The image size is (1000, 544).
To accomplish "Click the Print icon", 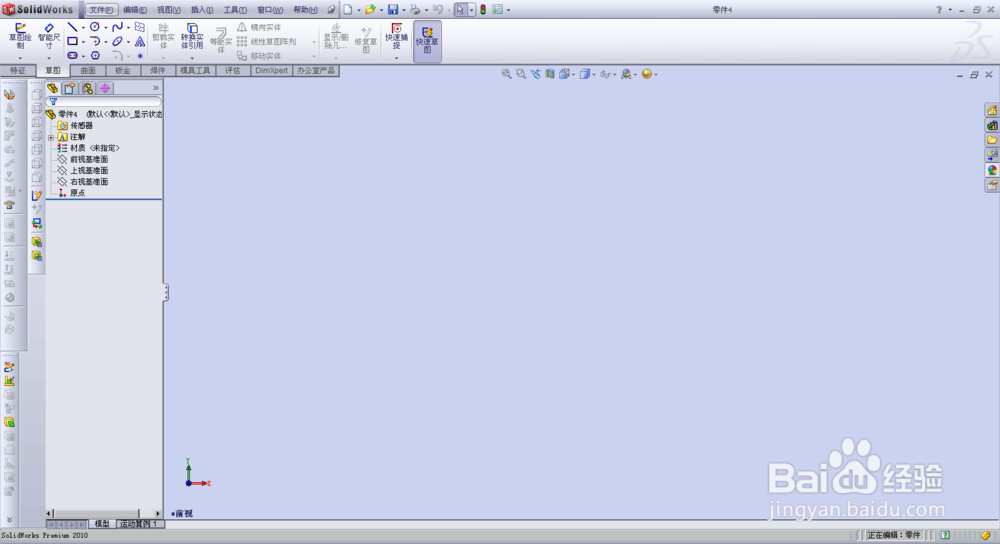I will (x=415, y=10).
